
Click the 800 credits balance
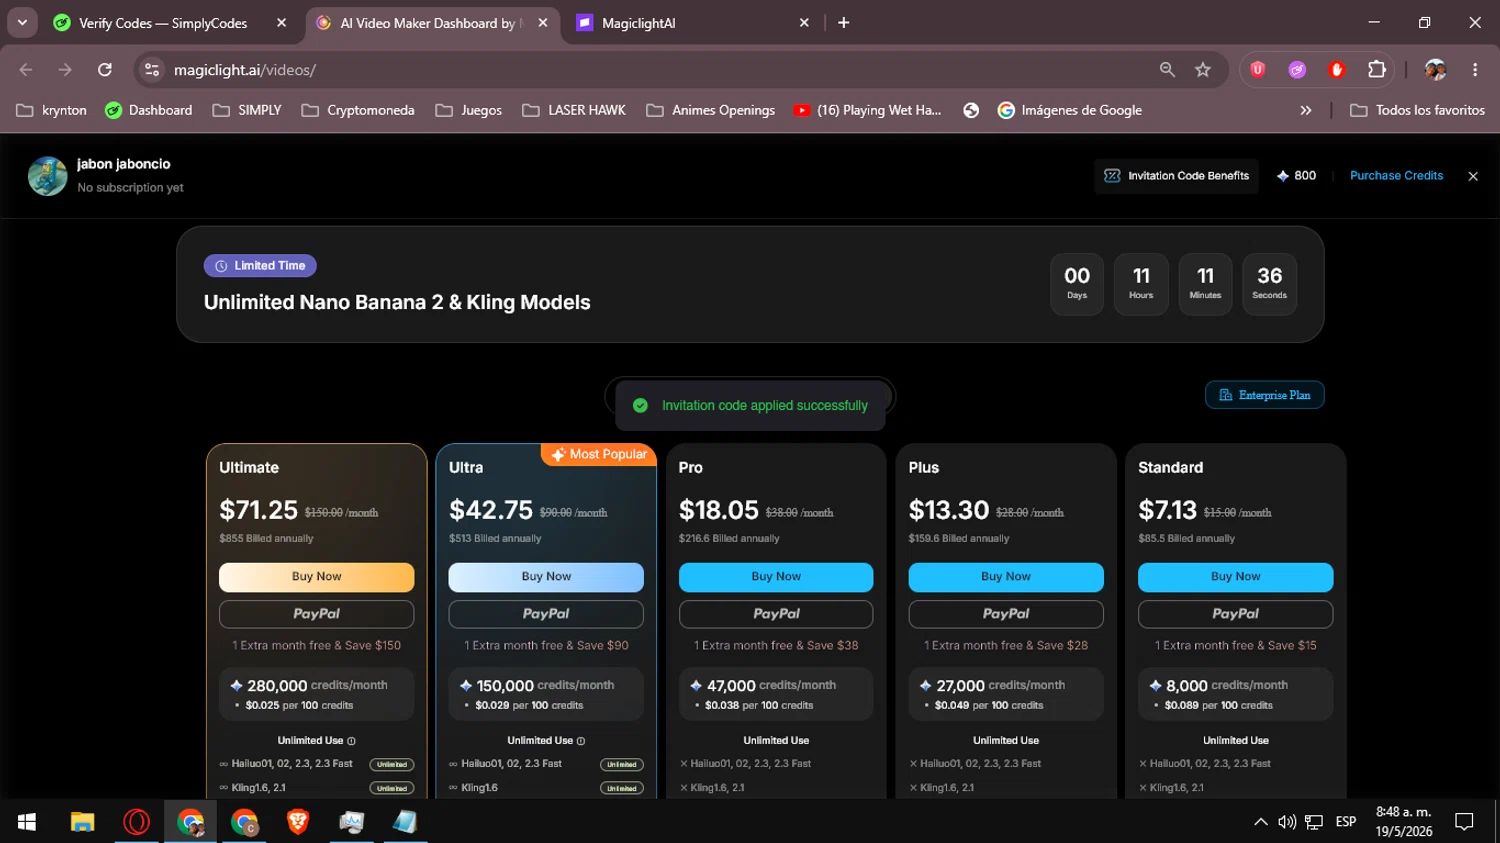1296,176
